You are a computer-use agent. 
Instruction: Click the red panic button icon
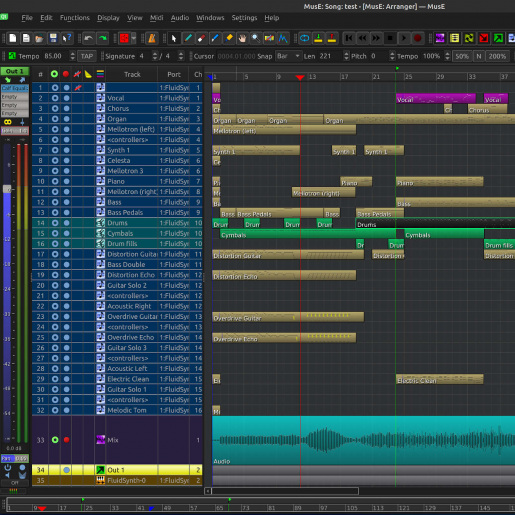point(124,38)
